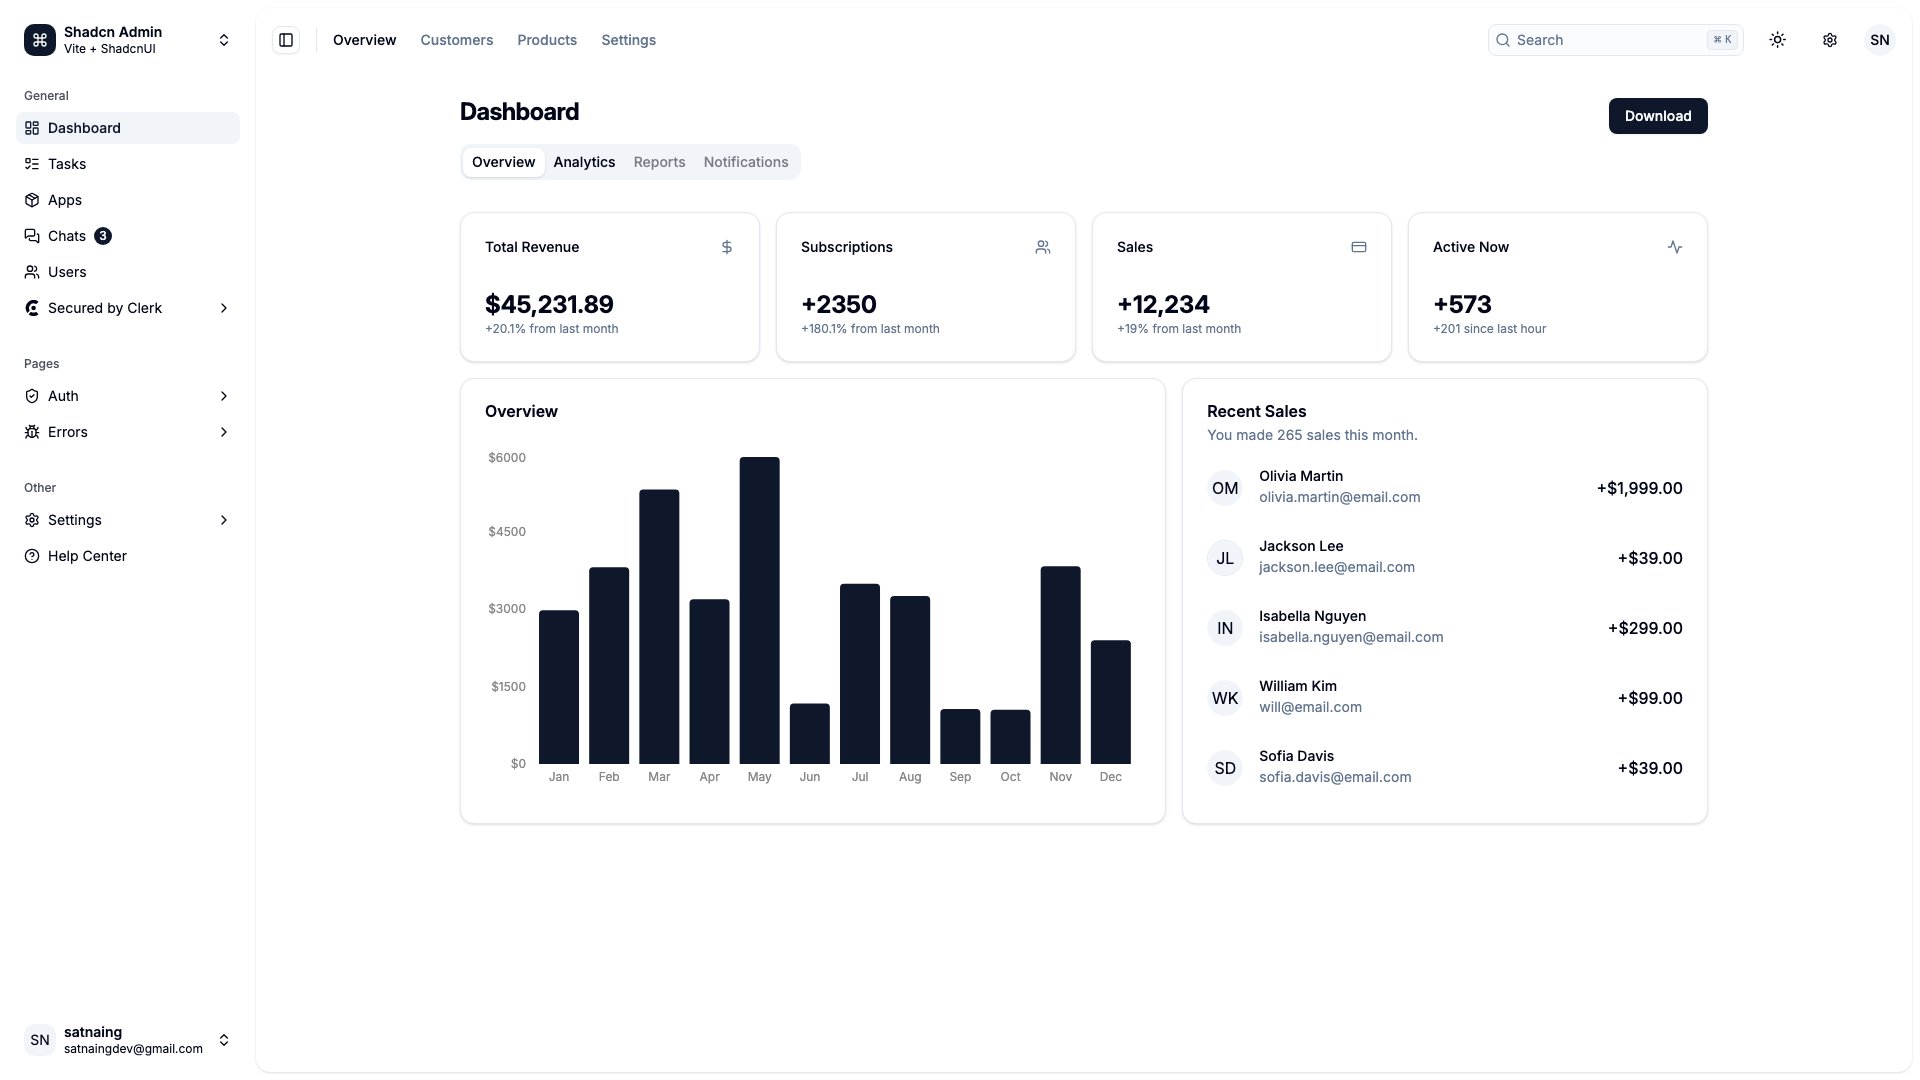The height and width of the screenshot is (1080, 1920).
Task: Expand the Auth pages menu
Action: tap(224, 396)
